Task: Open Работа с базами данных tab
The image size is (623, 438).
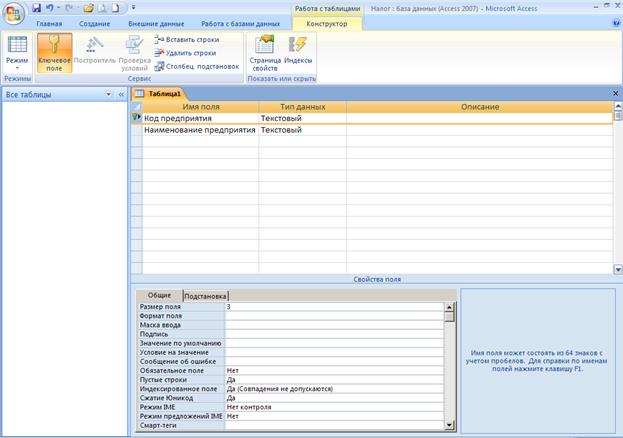Action: 240,24
